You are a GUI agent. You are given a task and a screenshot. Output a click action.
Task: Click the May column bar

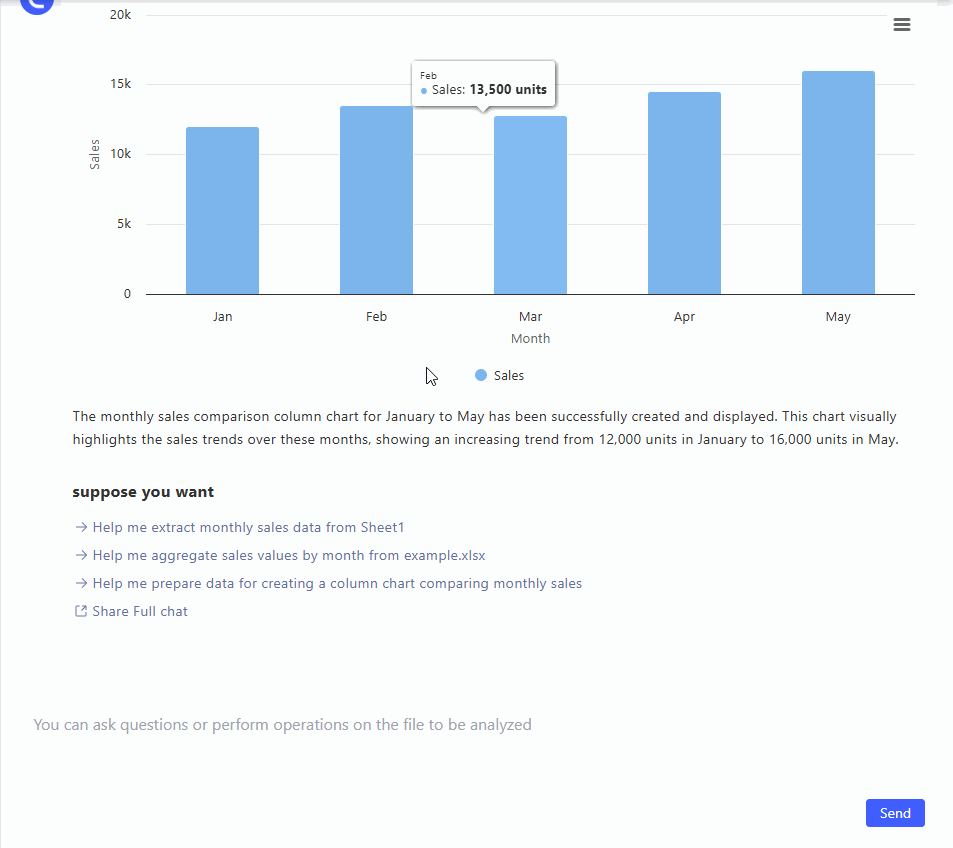pyautogui.click(x=838, y=183)
